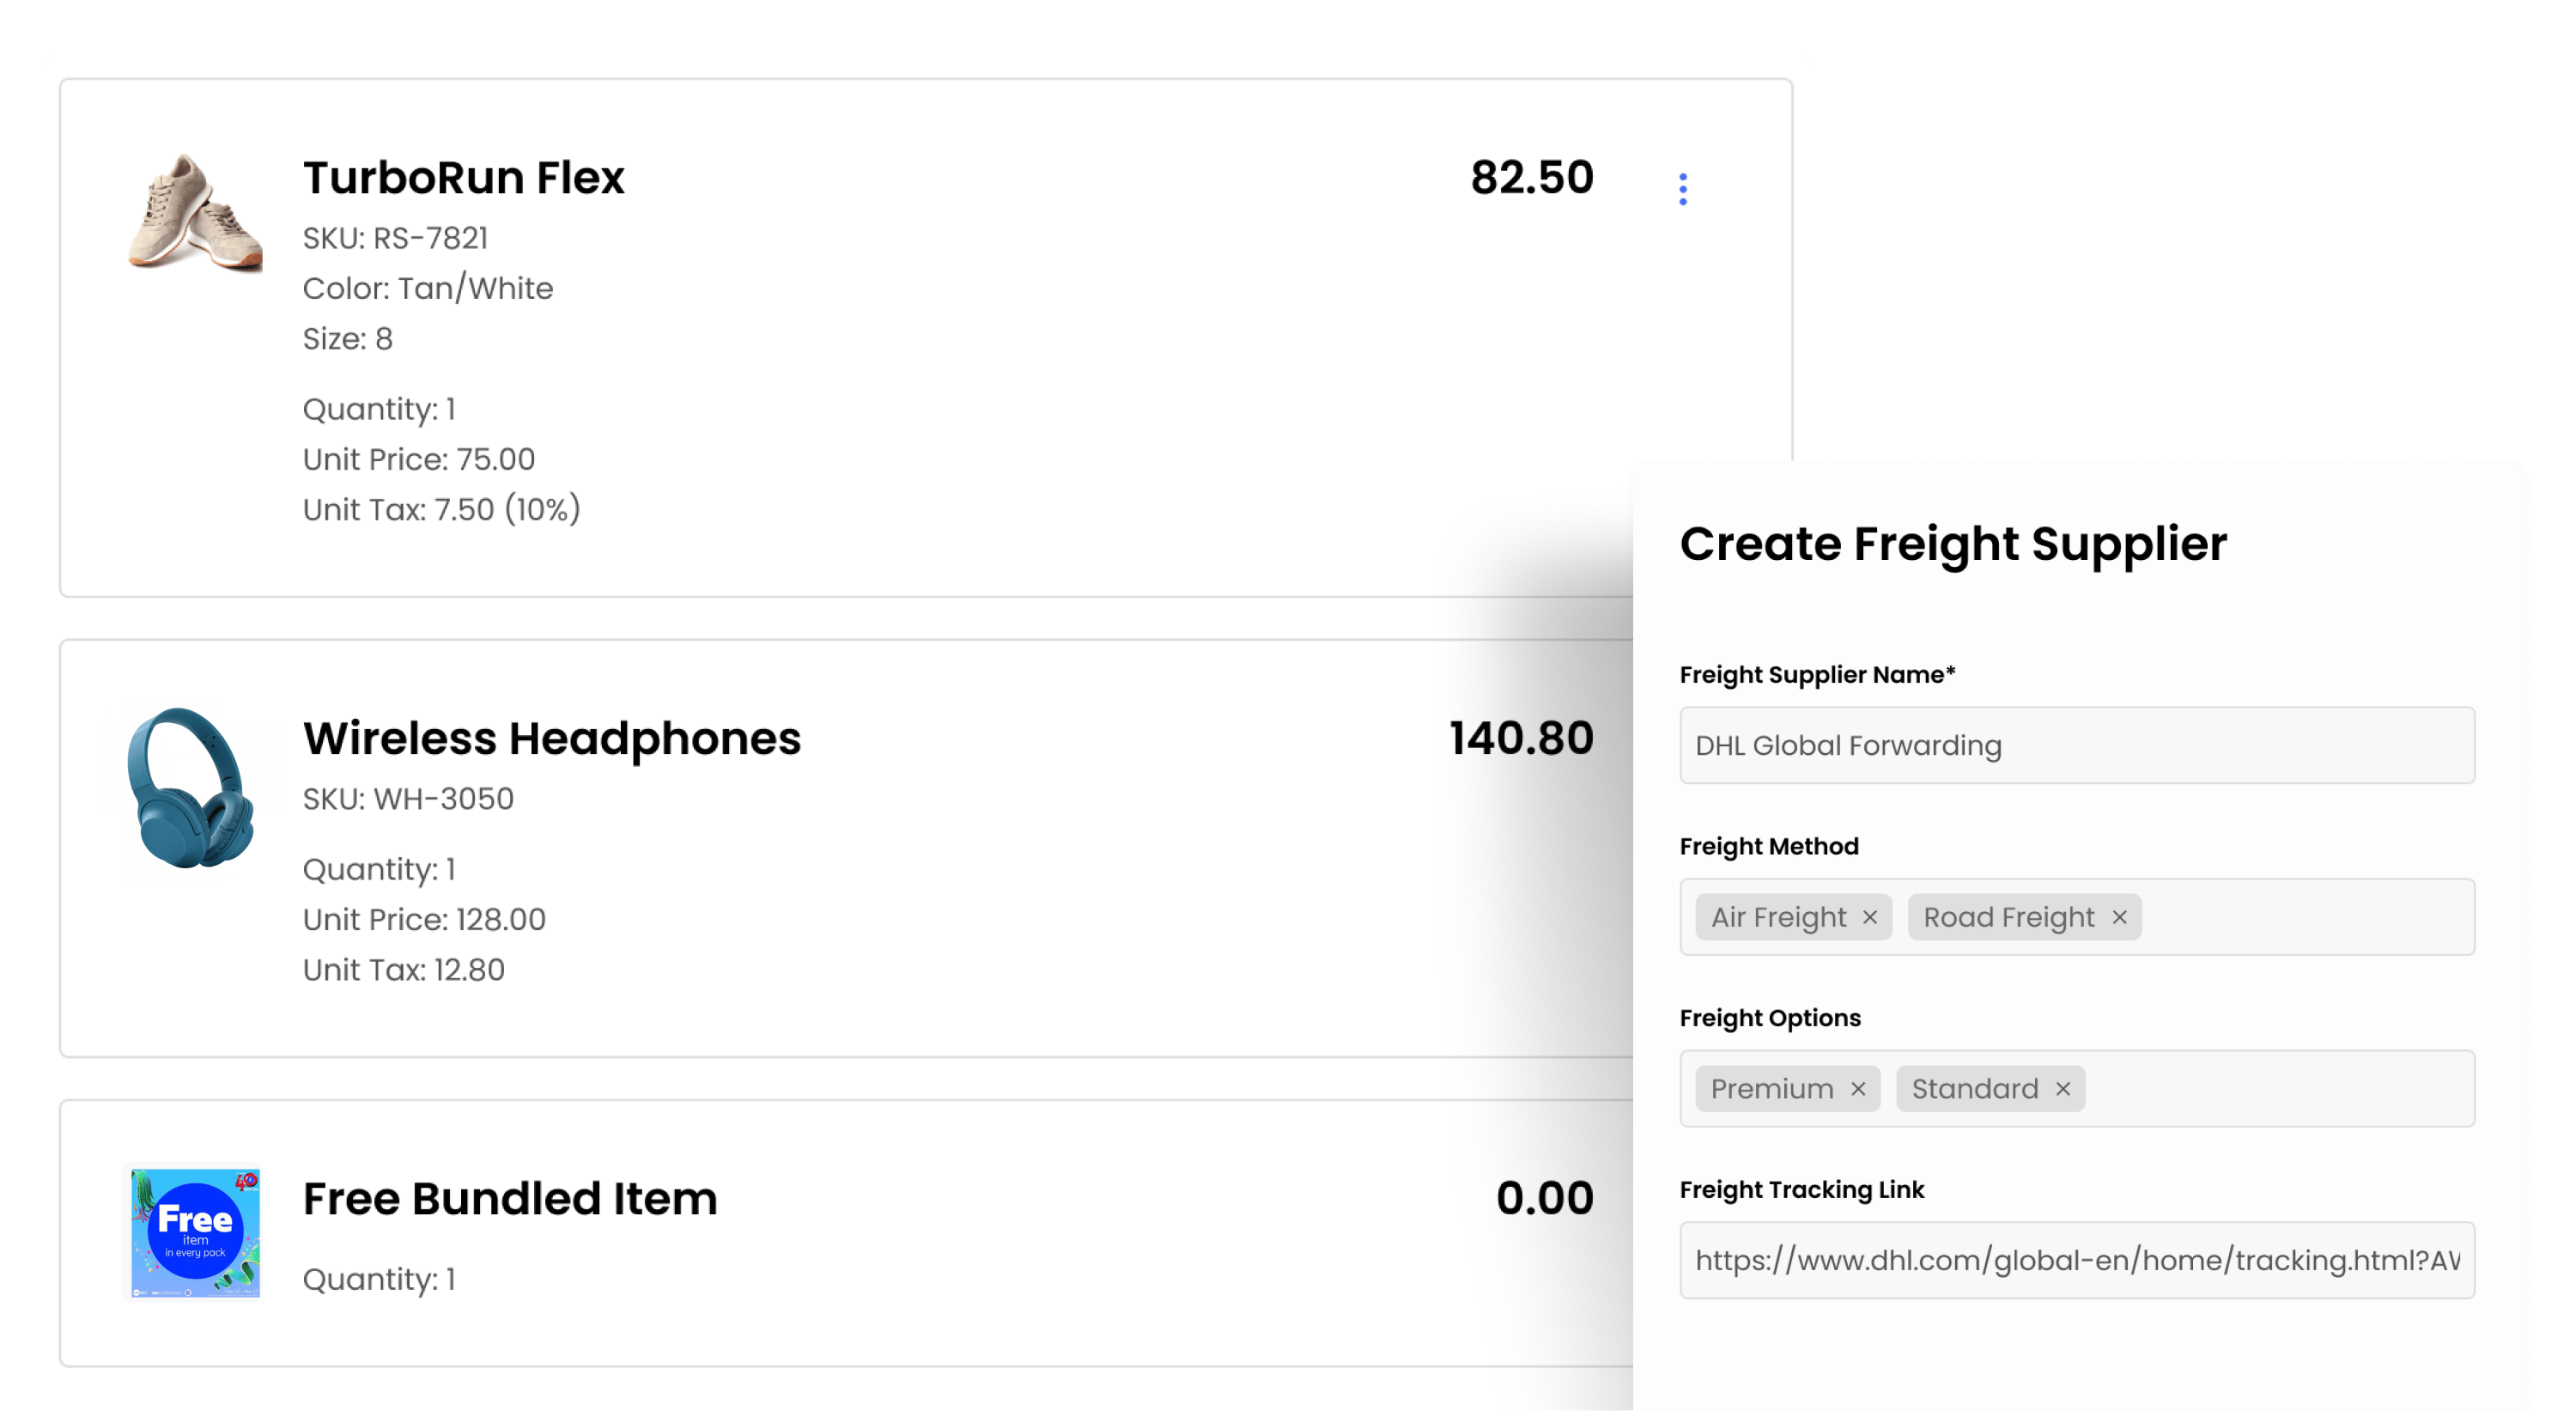Click the Road Freight tag label

tap(2008, 917)
